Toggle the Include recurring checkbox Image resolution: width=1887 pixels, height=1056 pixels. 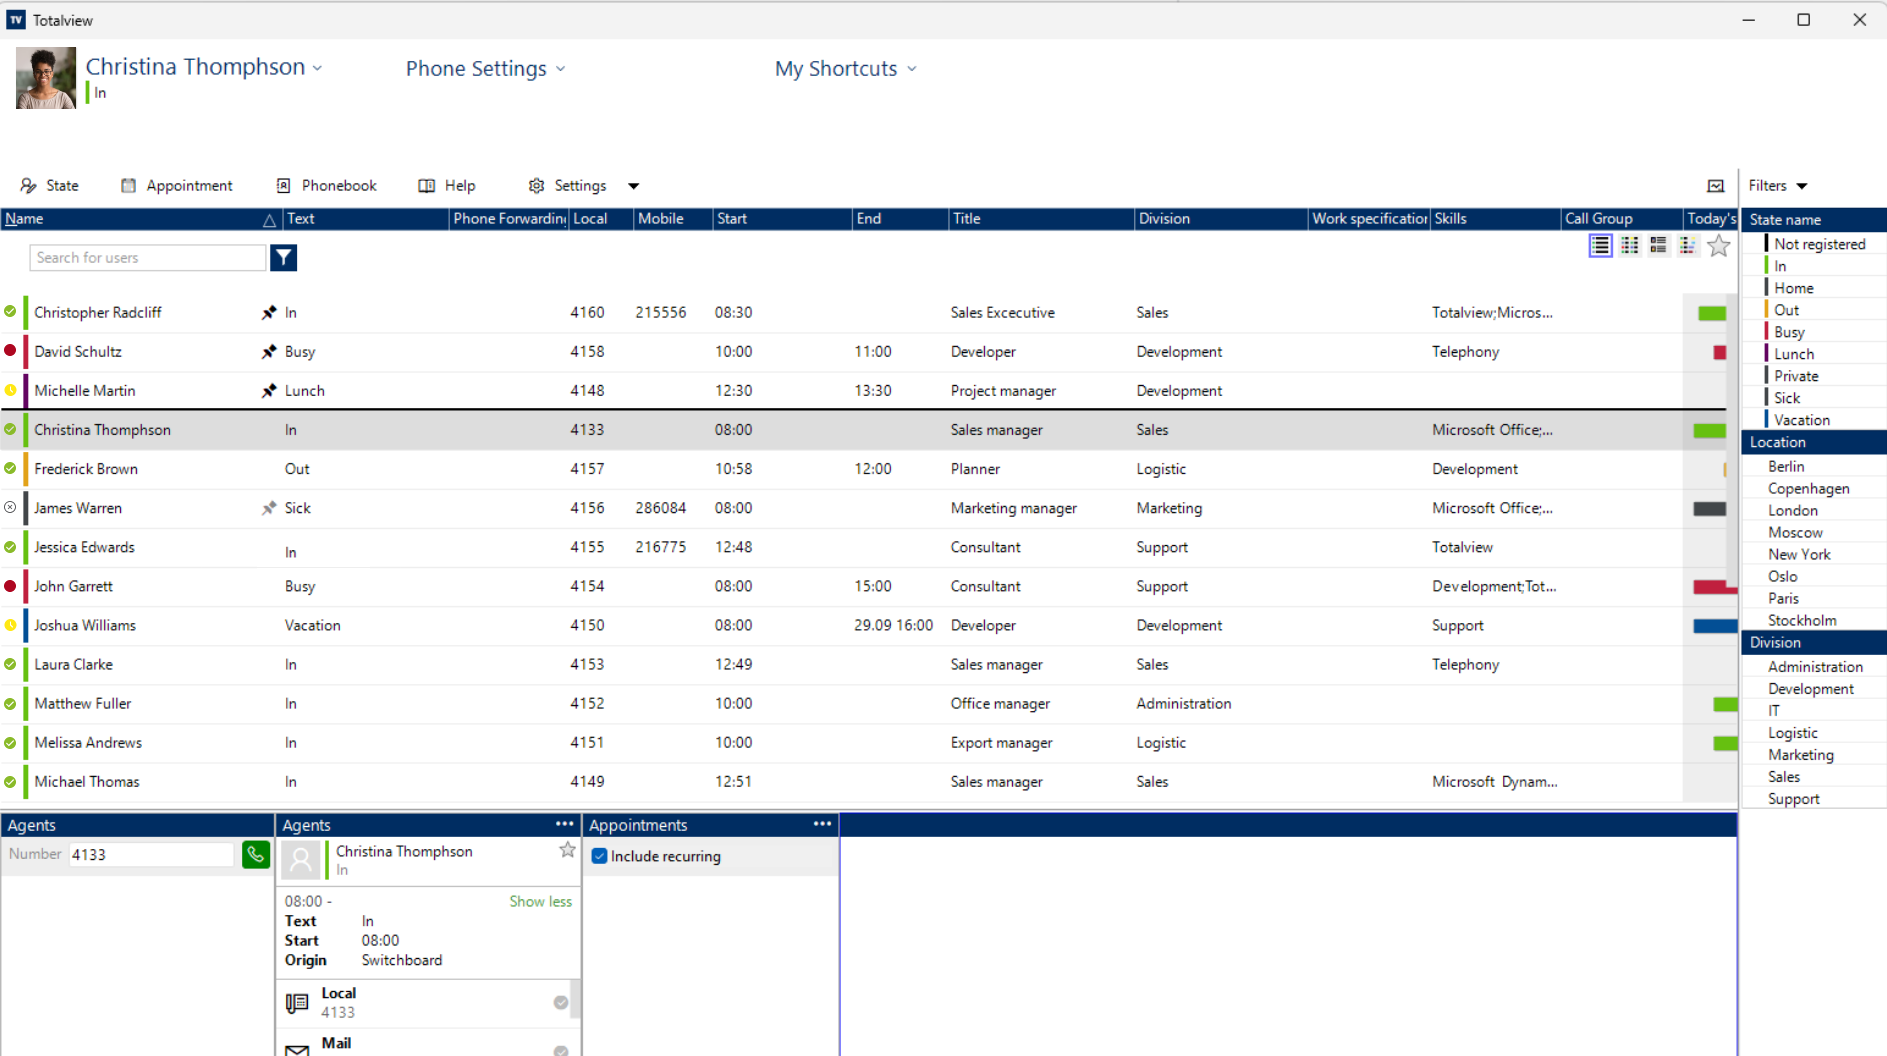click(600, 856)
